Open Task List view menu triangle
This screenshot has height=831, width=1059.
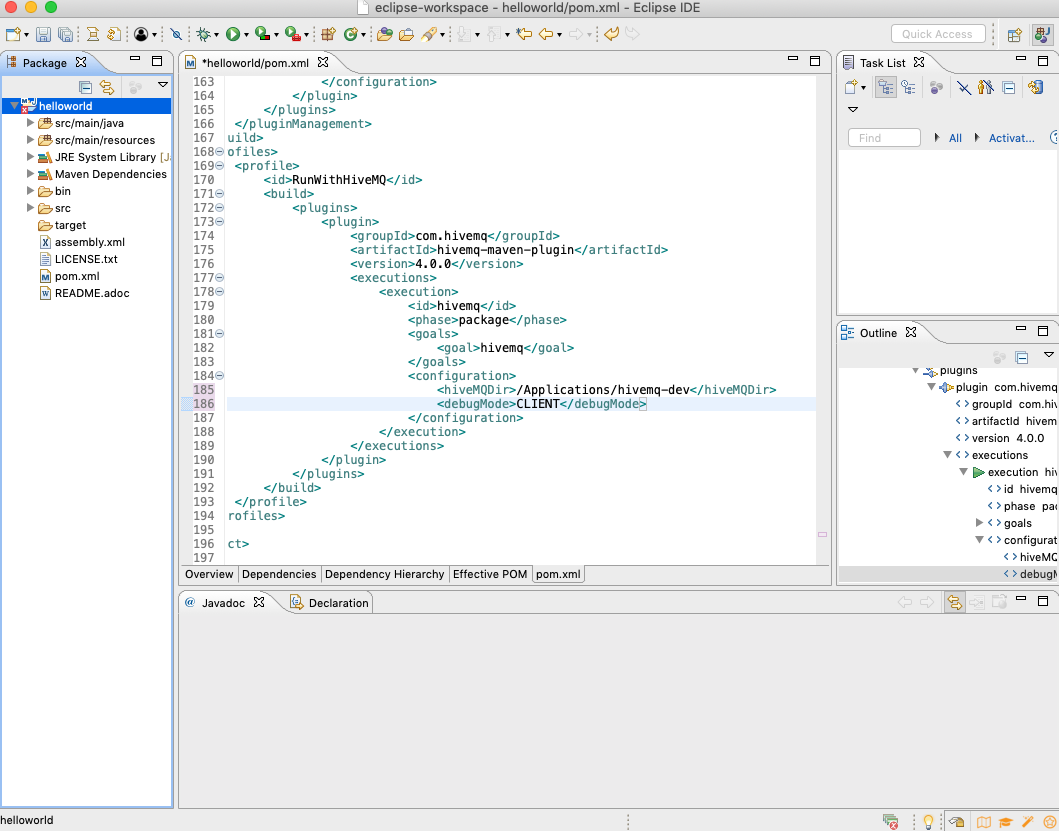(x=853, y=109)
